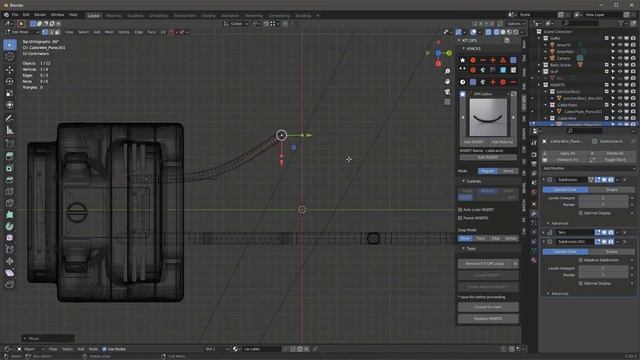Open the Modifier wrench properties tab

(x=533, y=213)
